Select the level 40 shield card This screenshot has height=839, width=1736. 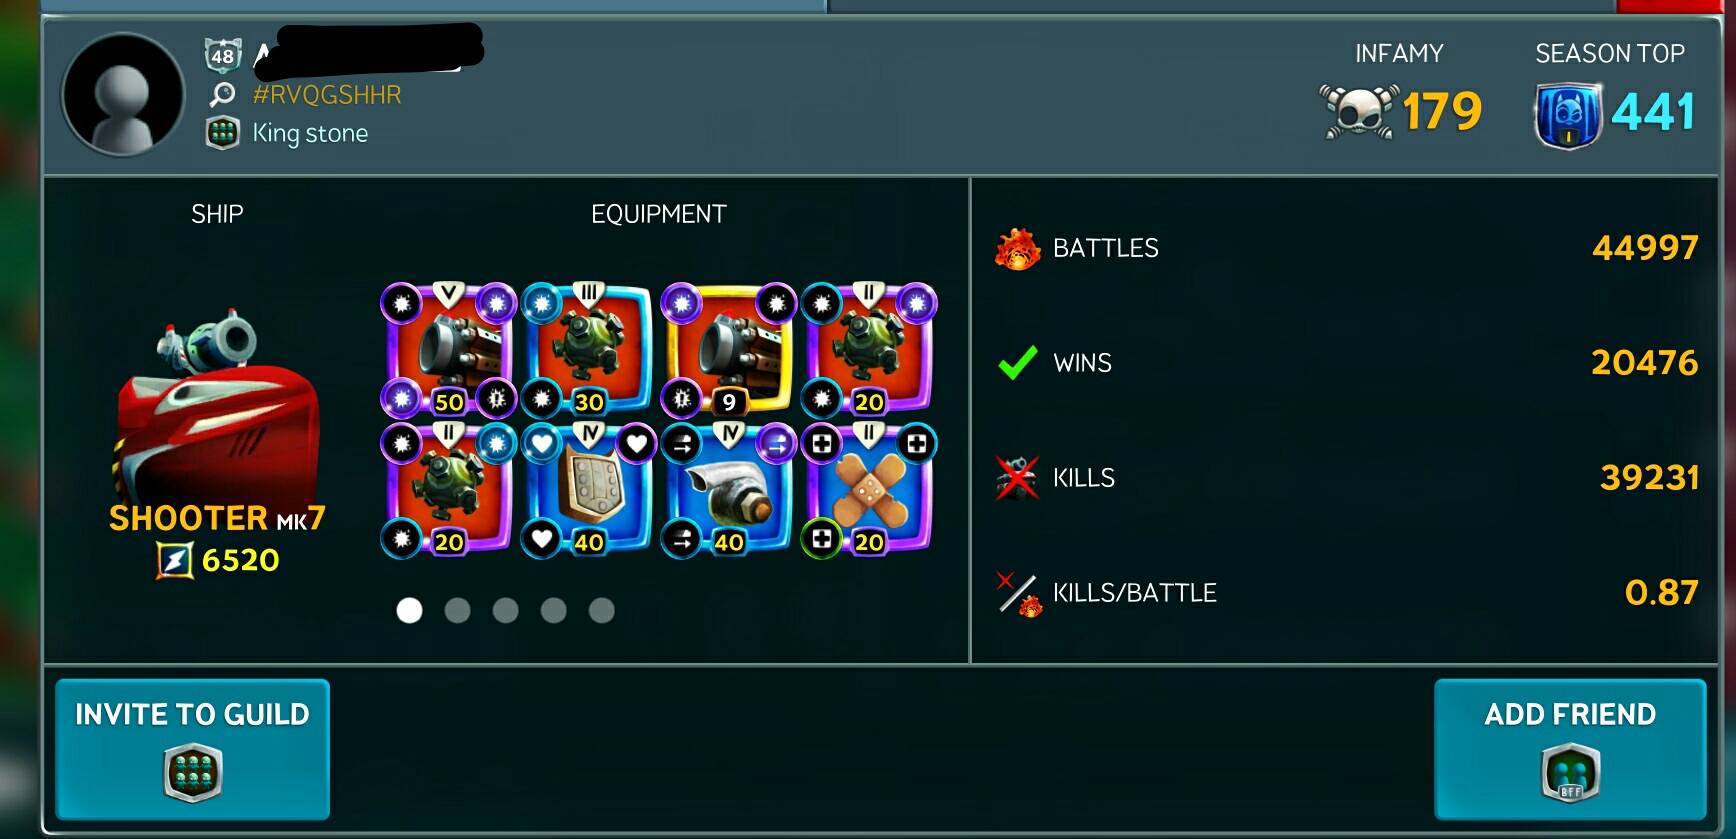(x=588, y=488)
